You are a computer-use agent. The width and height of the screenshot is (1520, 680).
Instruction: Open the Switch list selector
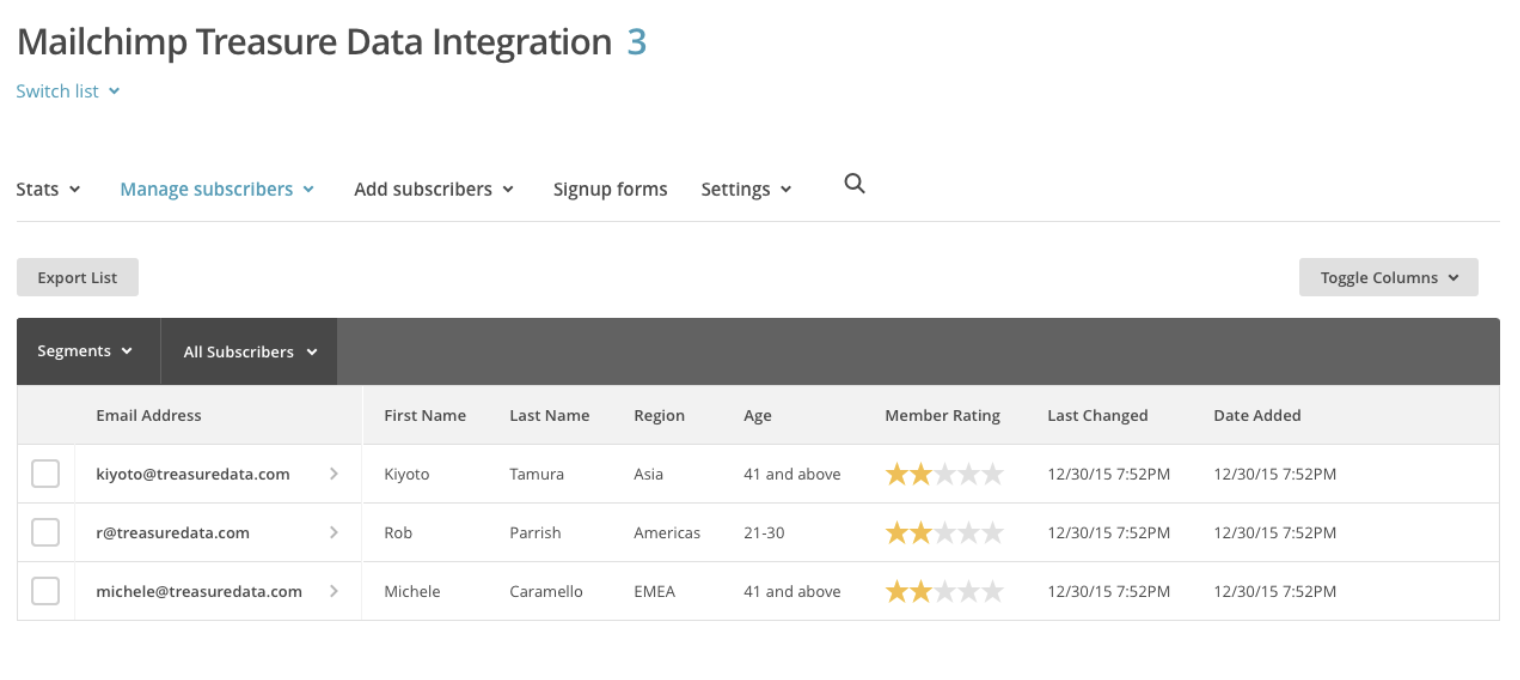tap(68, 91)
